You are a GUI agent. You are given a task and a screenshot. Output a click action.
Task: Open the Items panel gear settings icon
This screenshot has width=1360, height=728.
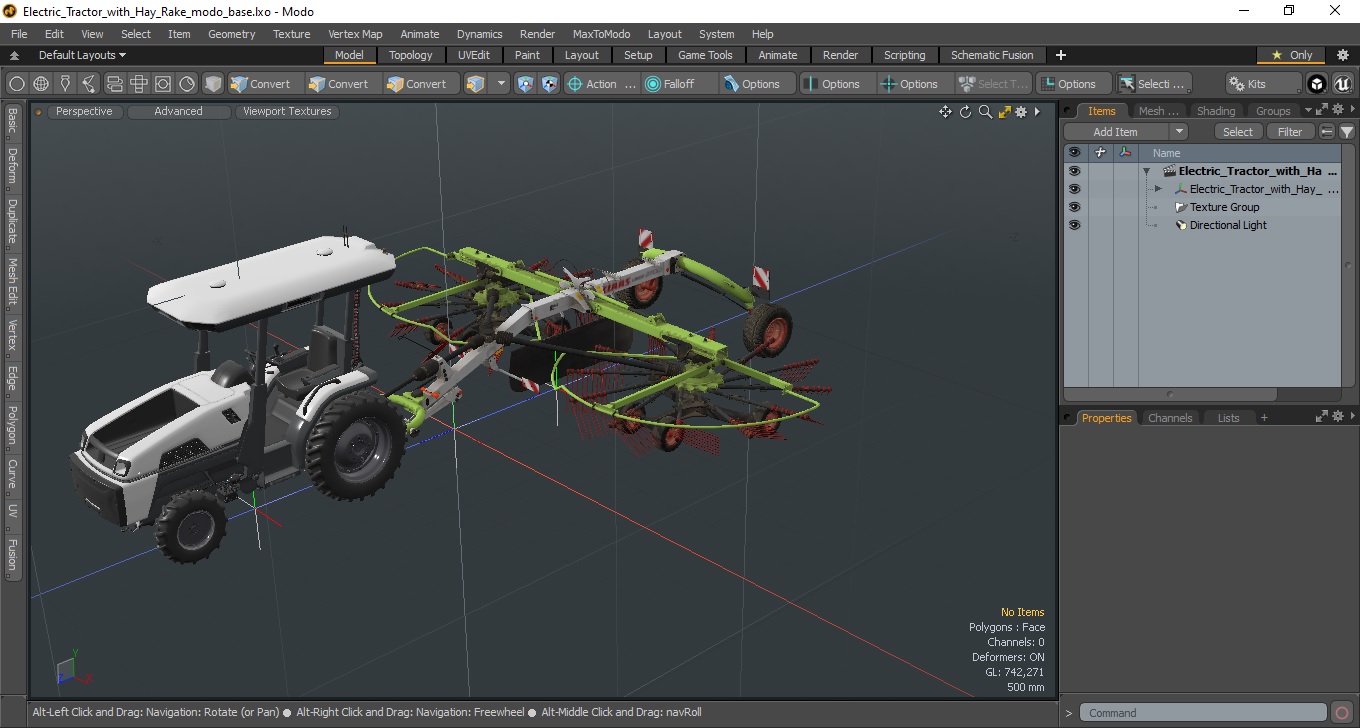pyautogui.click(x=1336, y=110)
